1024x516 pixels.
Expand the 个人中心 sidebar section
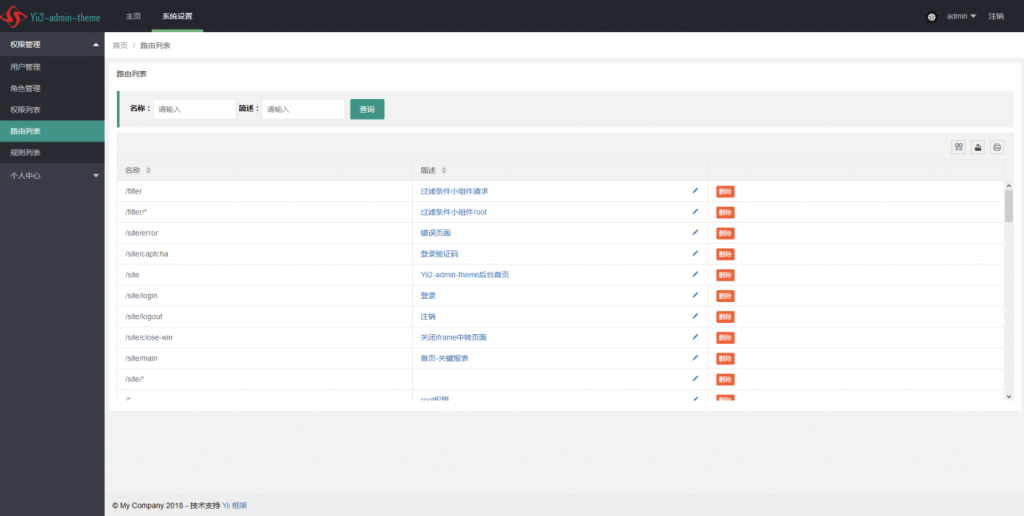click(x=52, y=175)
